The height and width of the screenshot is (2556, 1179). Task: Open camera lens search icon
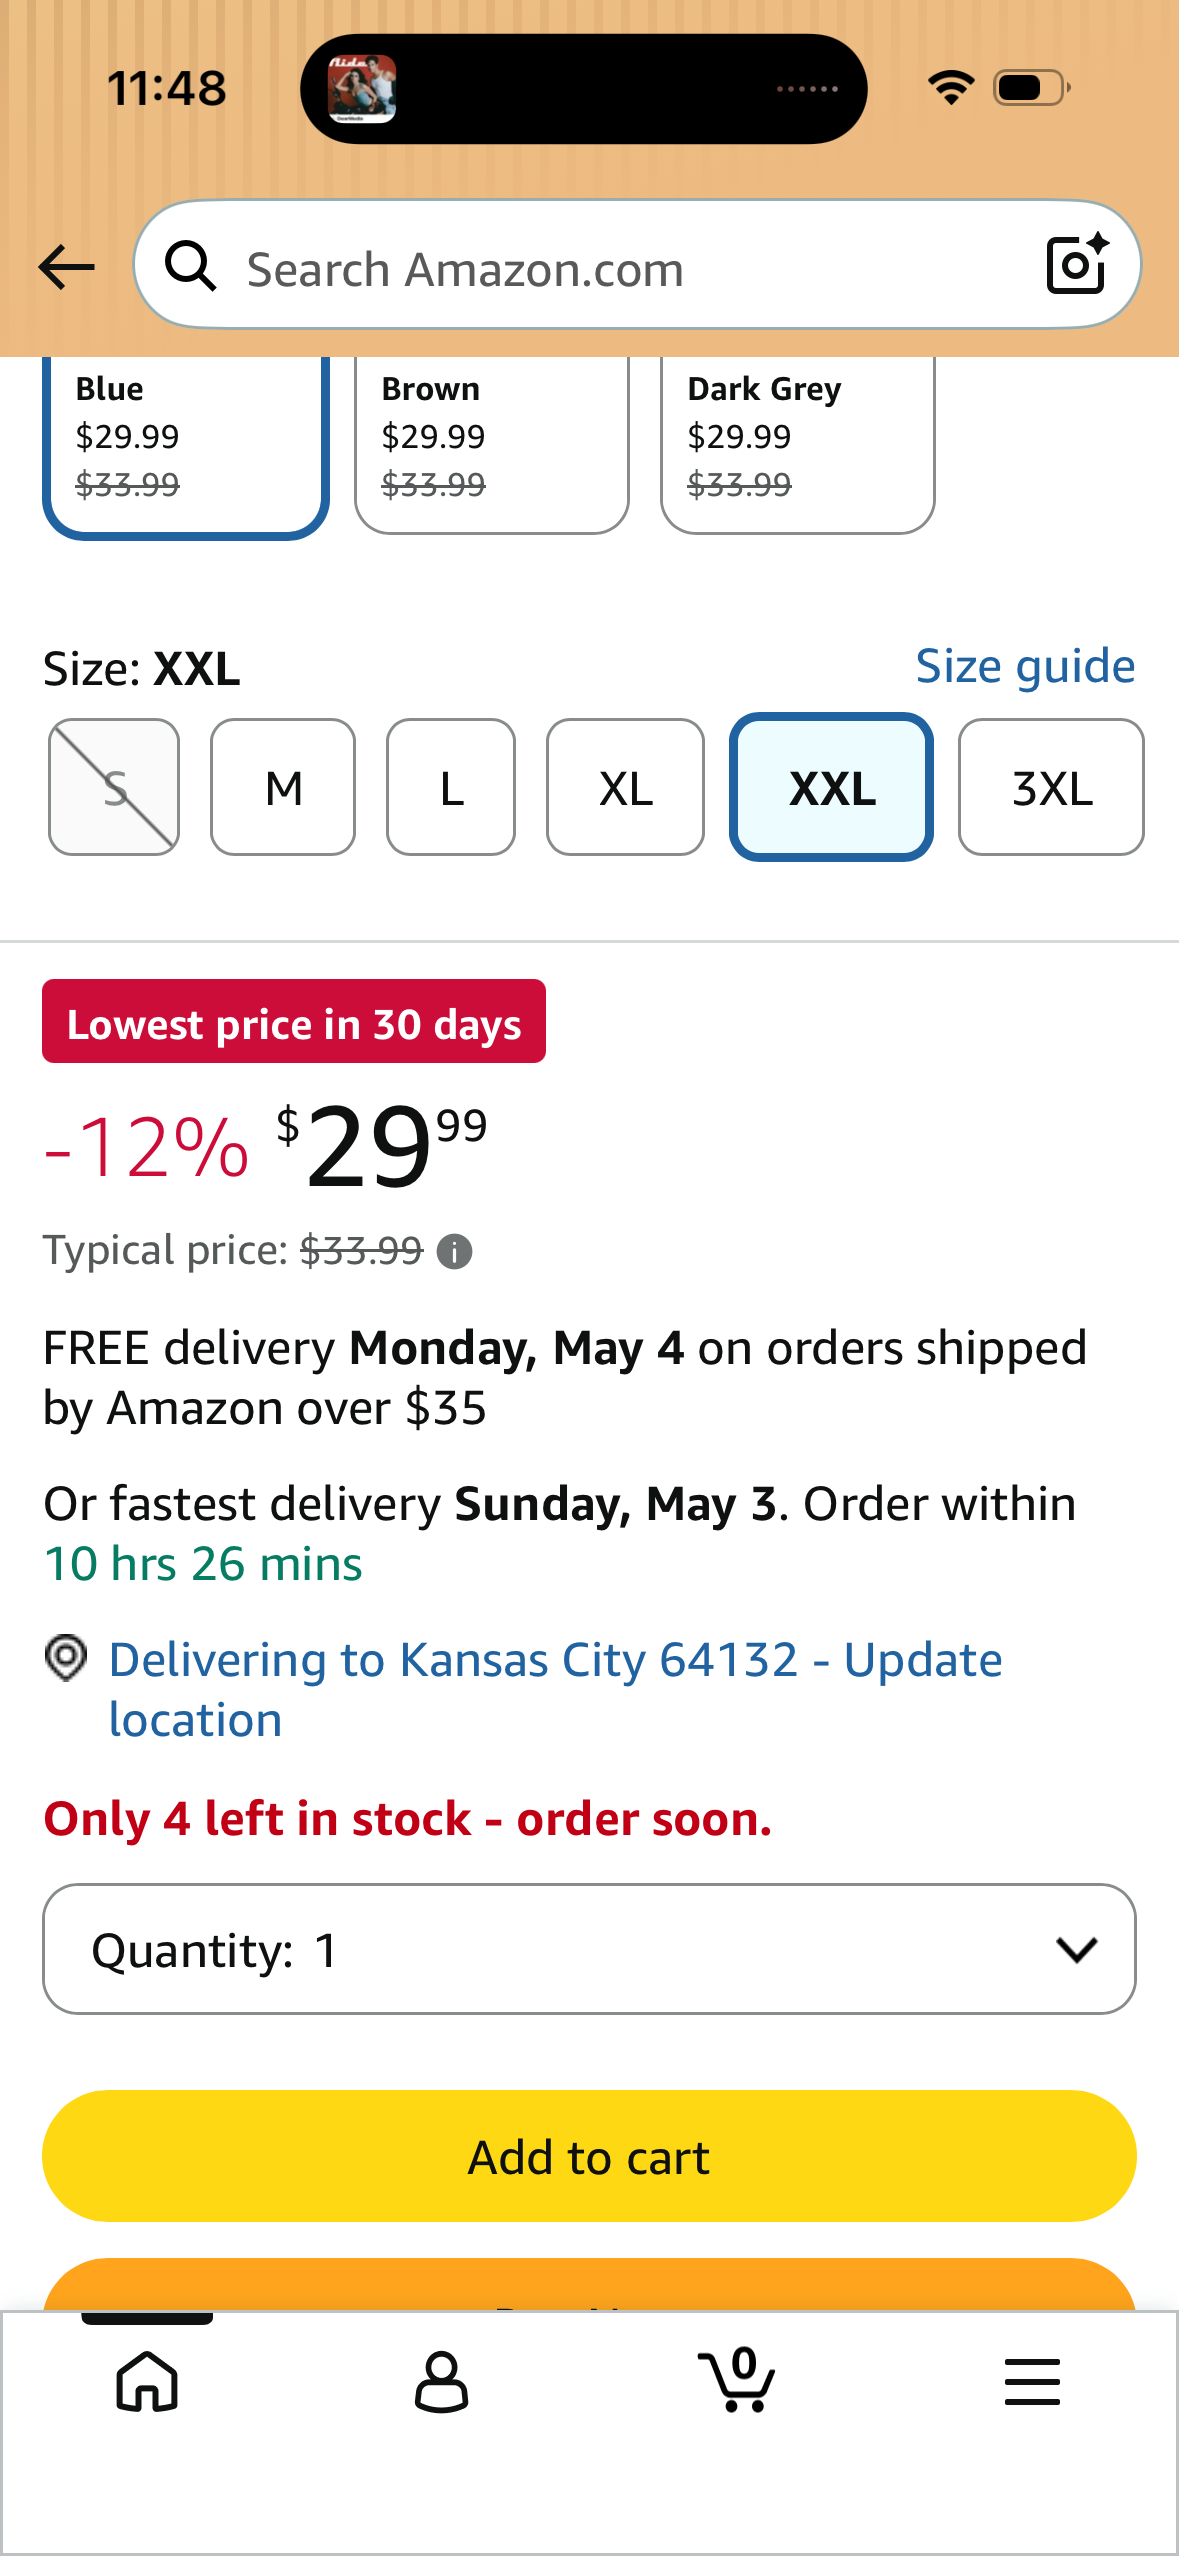1076,265
